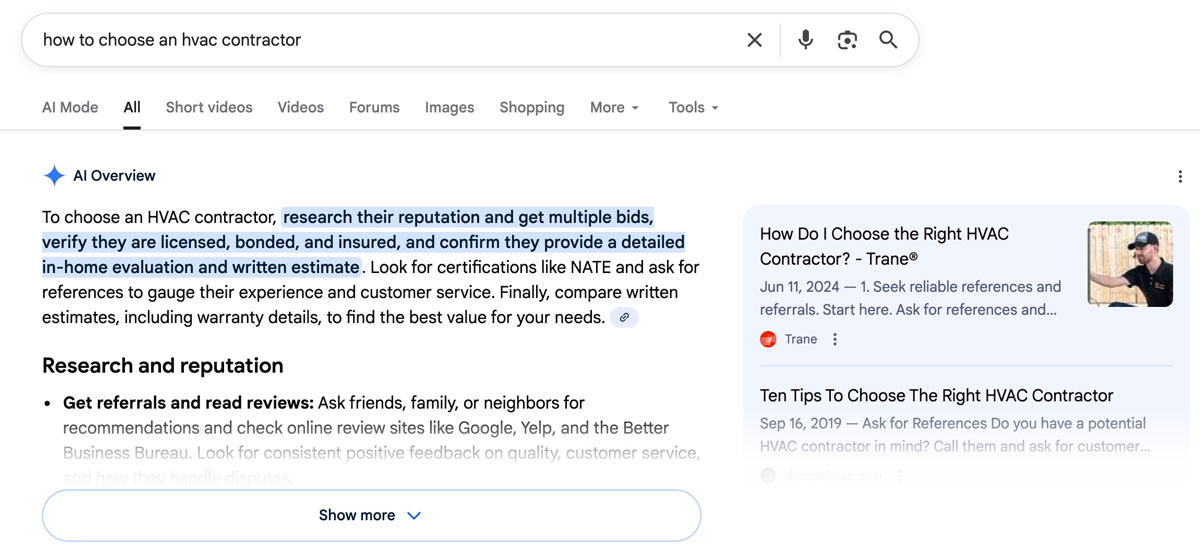Open the Shopping results tab
Image resolution: width=1200 pixels, height=557 pixels.
coord(532,107)
